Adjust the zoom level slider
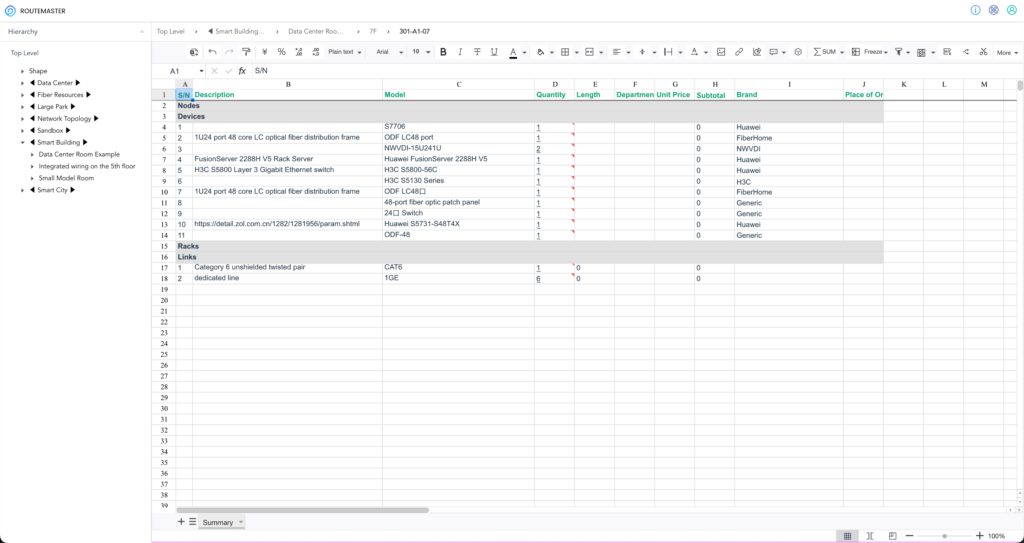This screenshot has width=1024, height=543. coord(944,536)
